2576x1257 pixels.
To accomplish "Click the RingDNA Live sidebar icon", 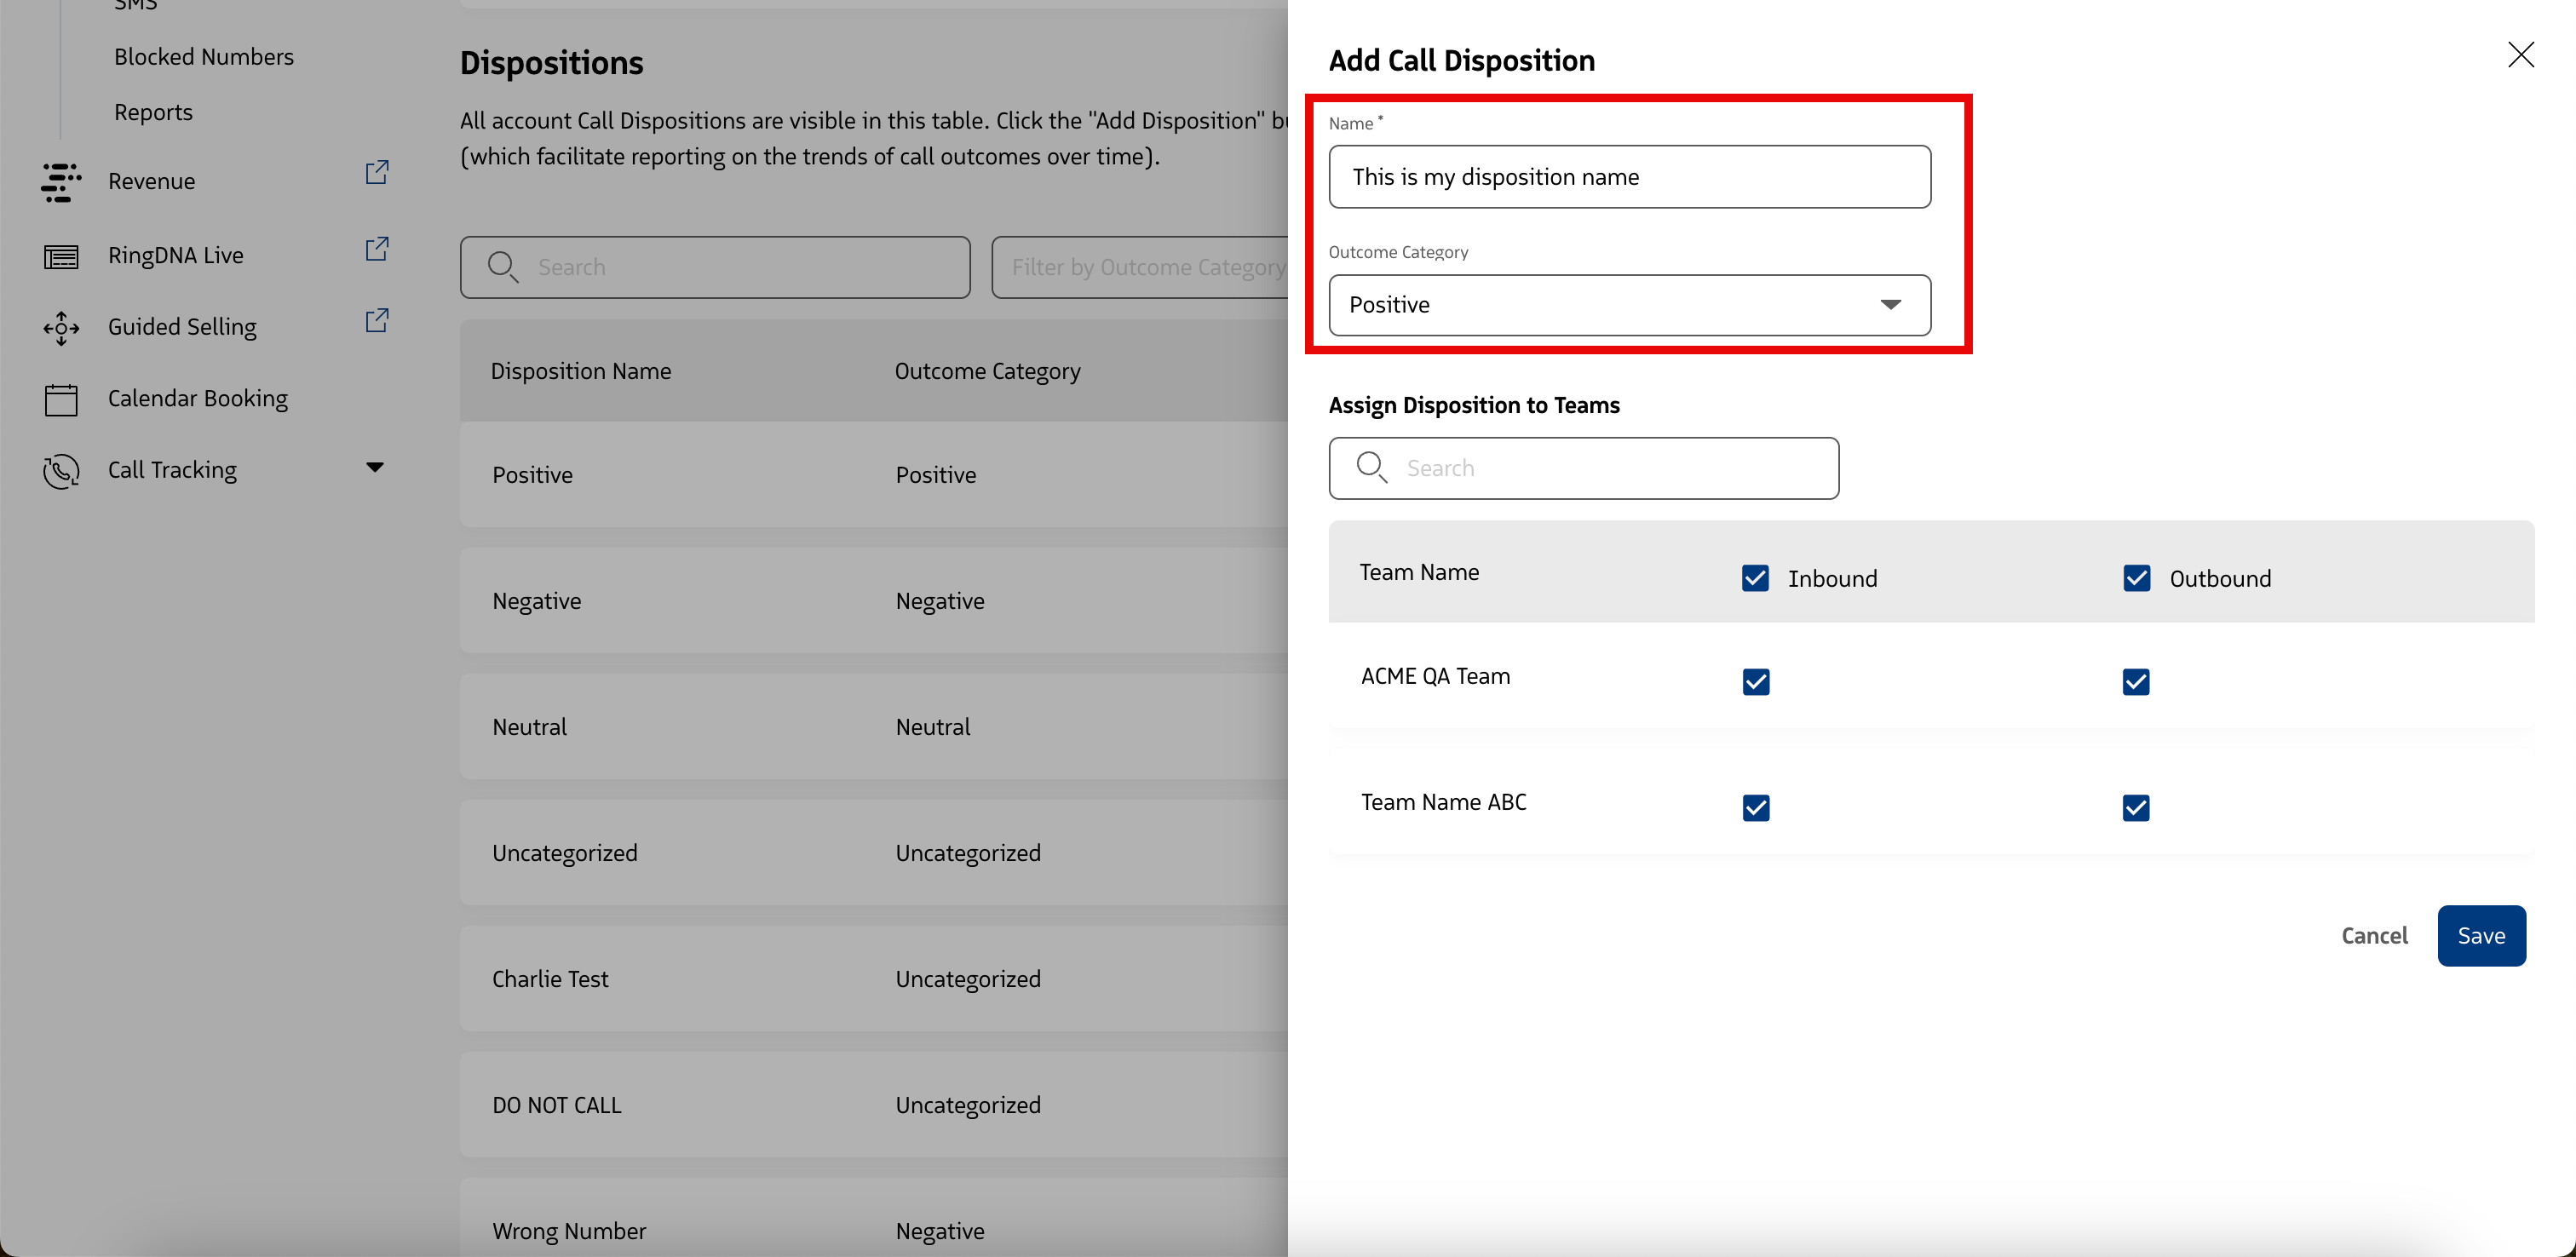I will pyautogui.click(x=61, y=256).
